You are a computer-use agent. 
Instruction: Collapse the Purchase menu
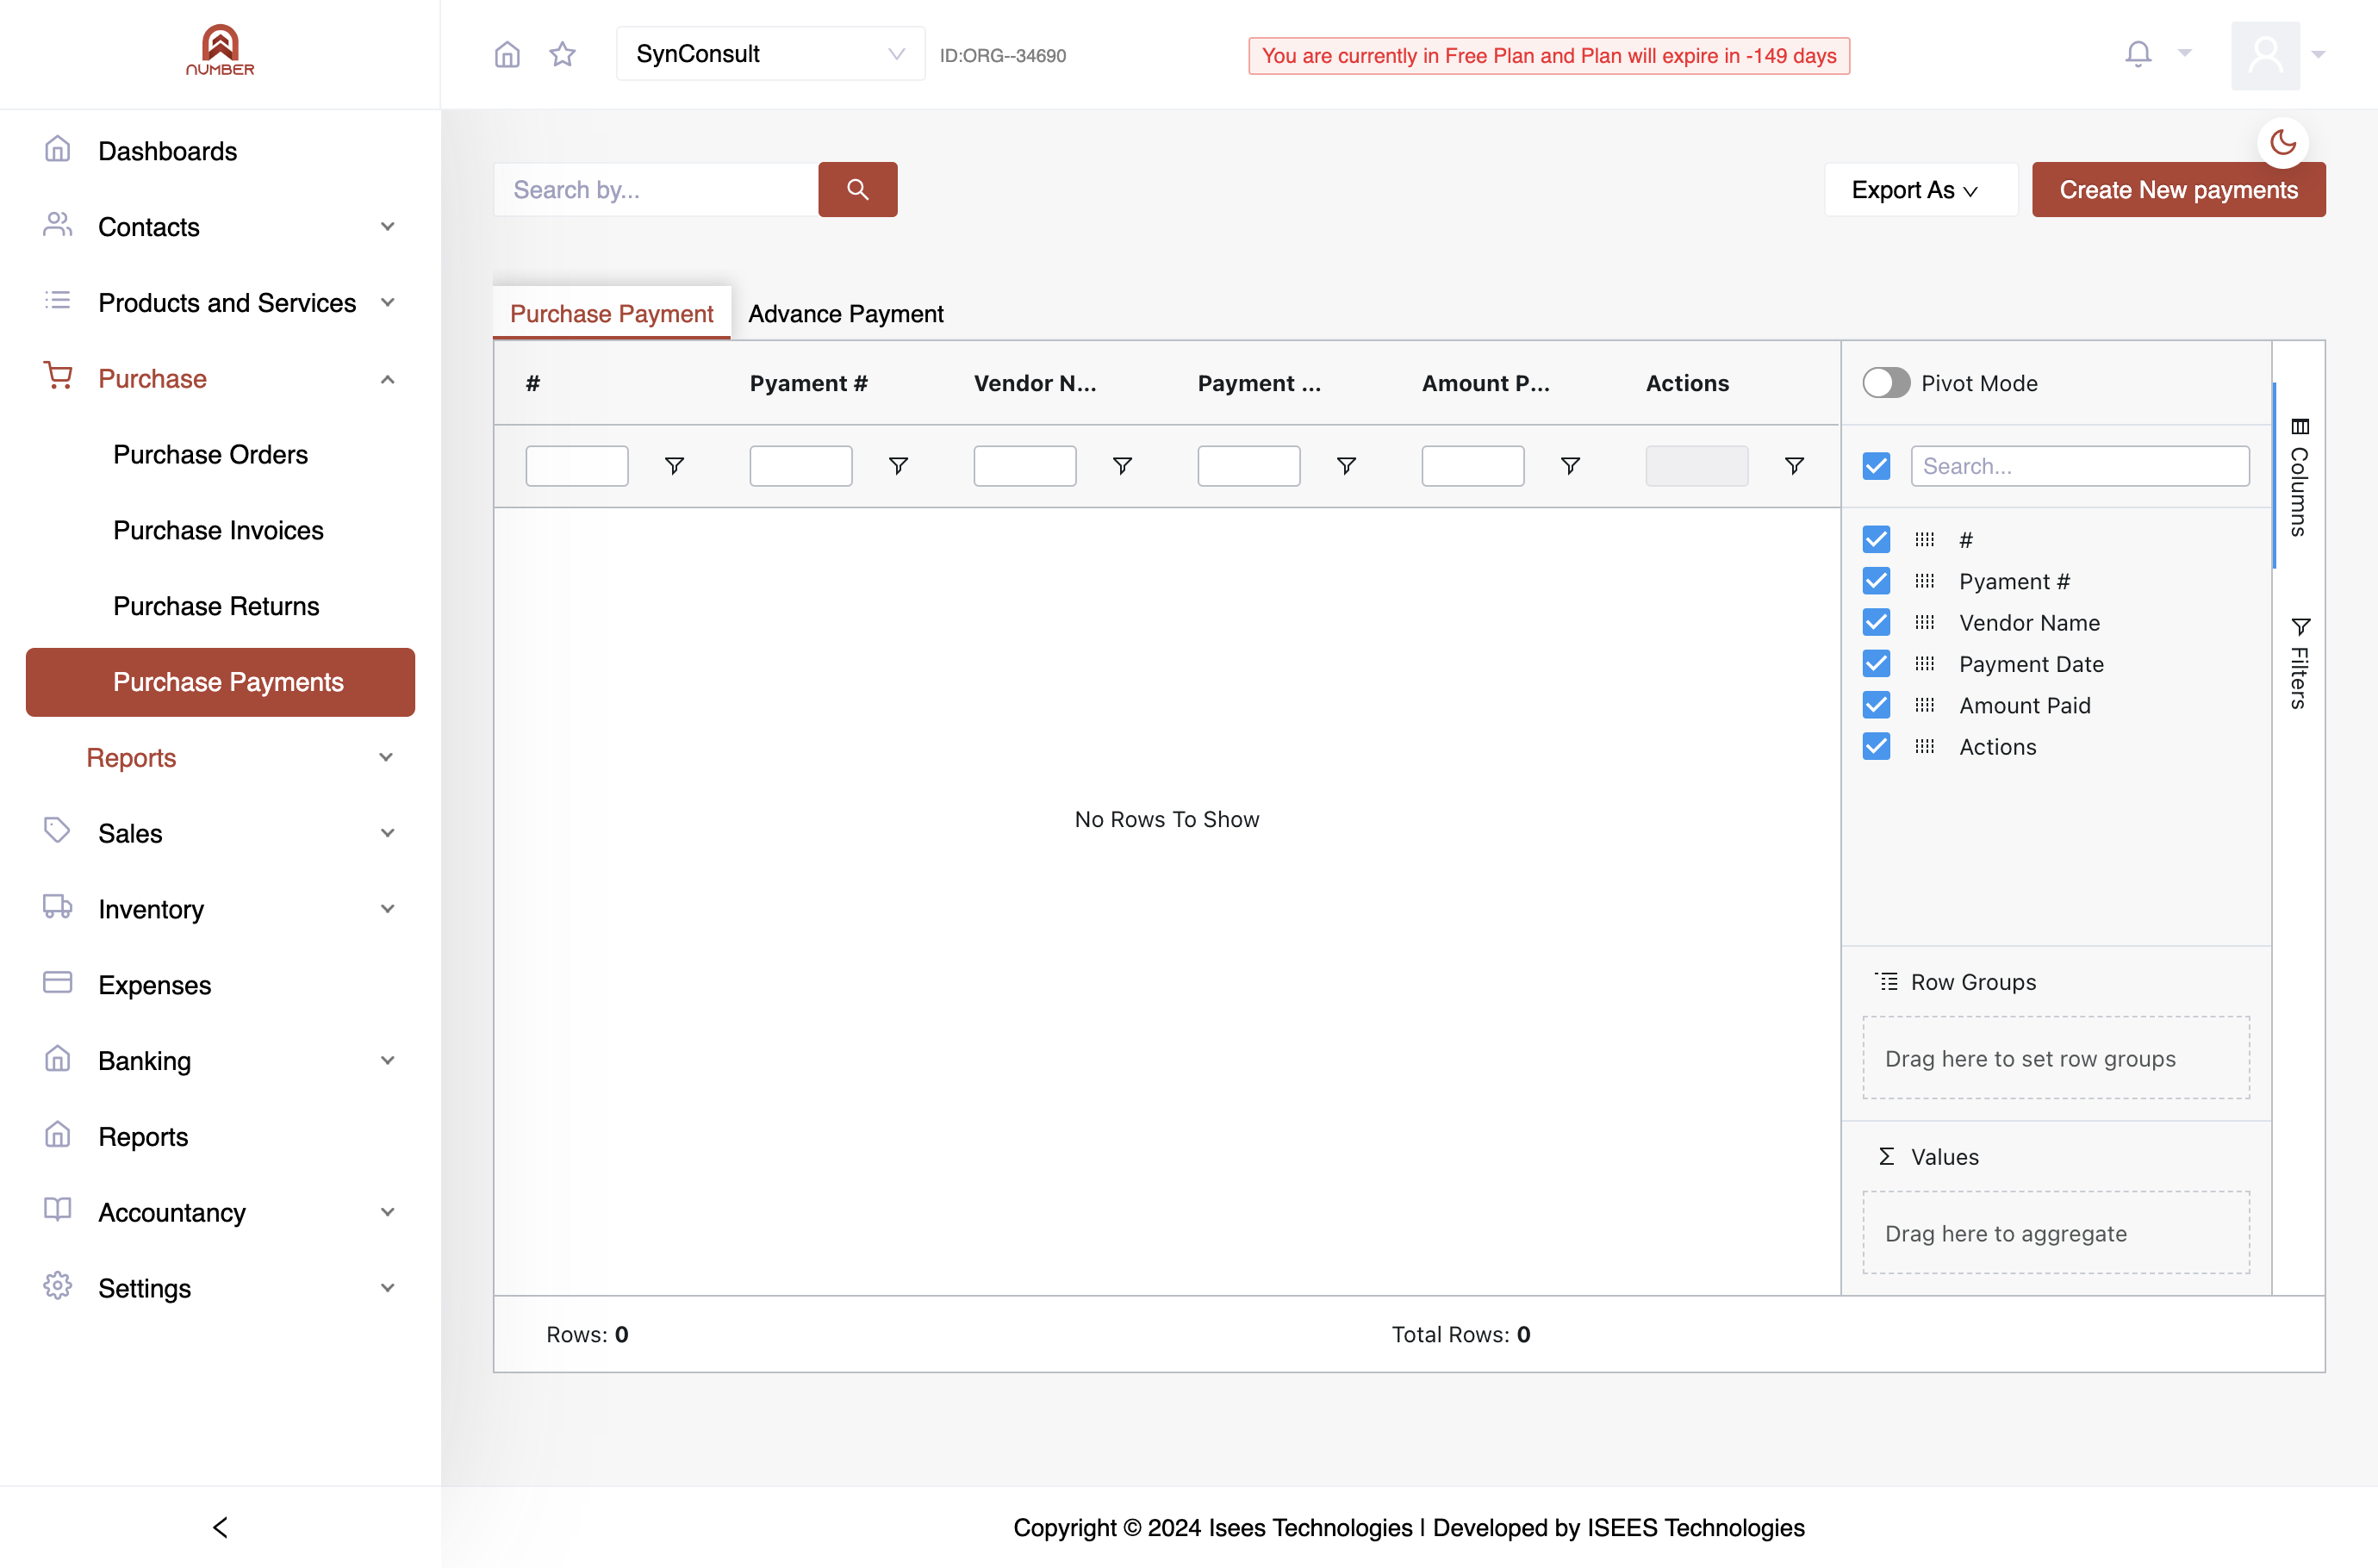[x=220, y=379]
